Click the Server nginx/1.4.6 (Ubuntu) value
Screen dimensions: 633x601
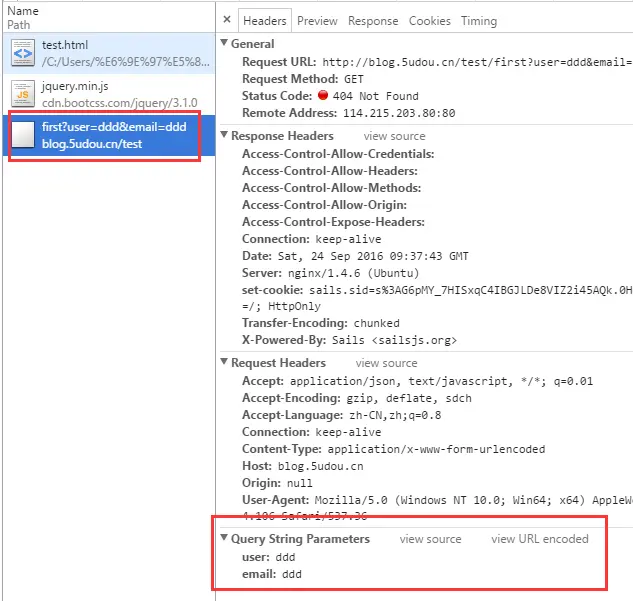coord(353,273)
